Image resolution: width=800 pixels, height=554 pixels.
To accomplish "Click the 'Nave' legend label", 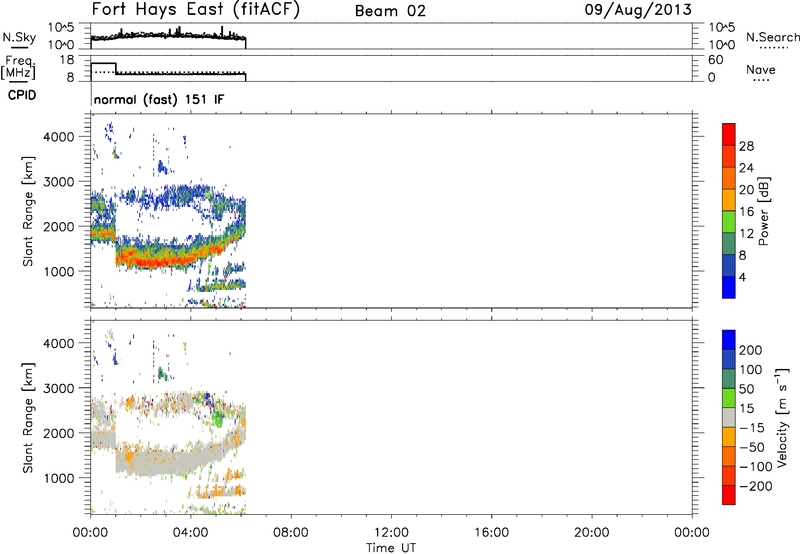I will coord(761,70).
